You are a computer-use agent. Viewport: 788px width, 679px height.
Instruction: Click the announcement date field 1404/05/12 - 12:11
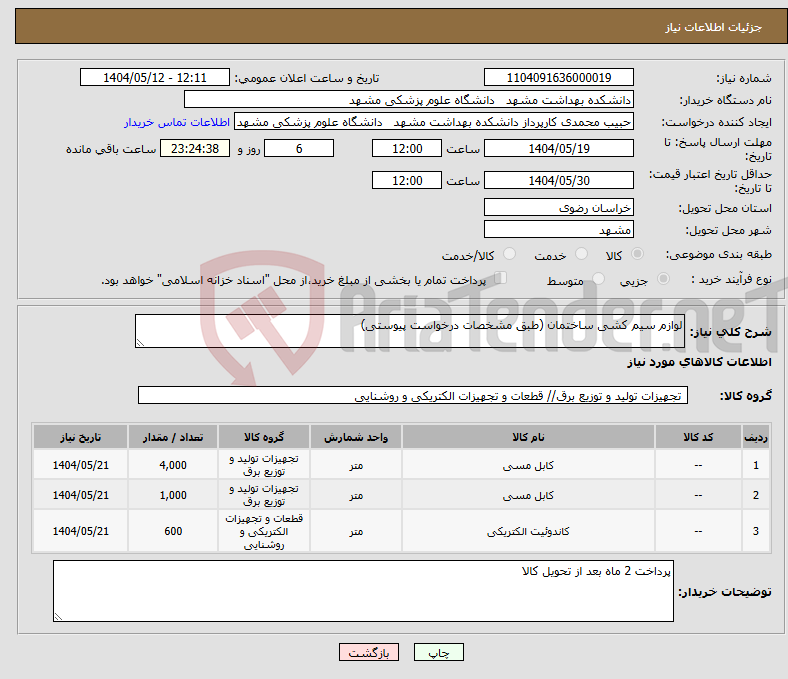155,77
